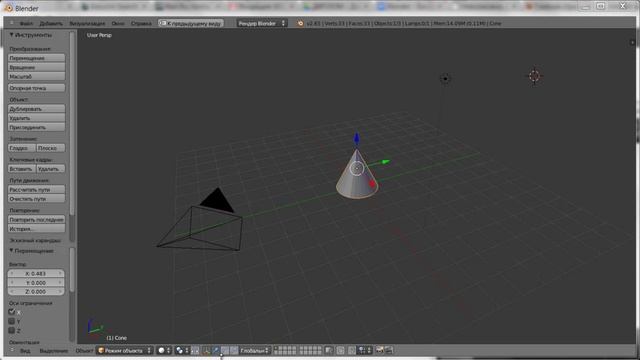Click the keyframe Удалить button
This screenshot has height=360, width=640.
51,169
